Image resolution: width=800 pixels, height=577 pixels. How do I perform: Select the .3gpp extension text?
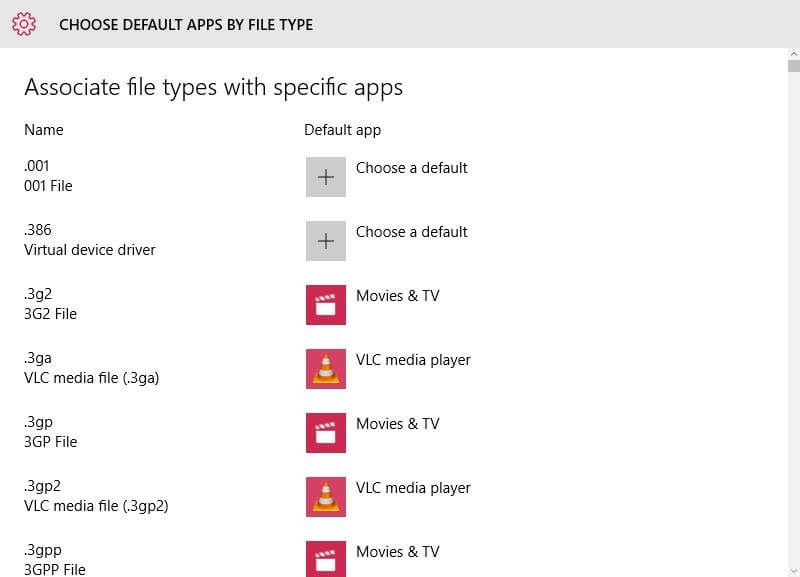coord(43,550)
